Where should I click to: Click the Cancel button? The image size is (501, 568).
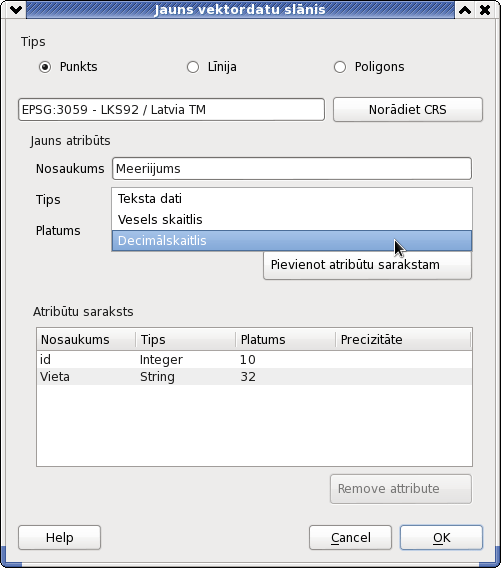point(350,538)
